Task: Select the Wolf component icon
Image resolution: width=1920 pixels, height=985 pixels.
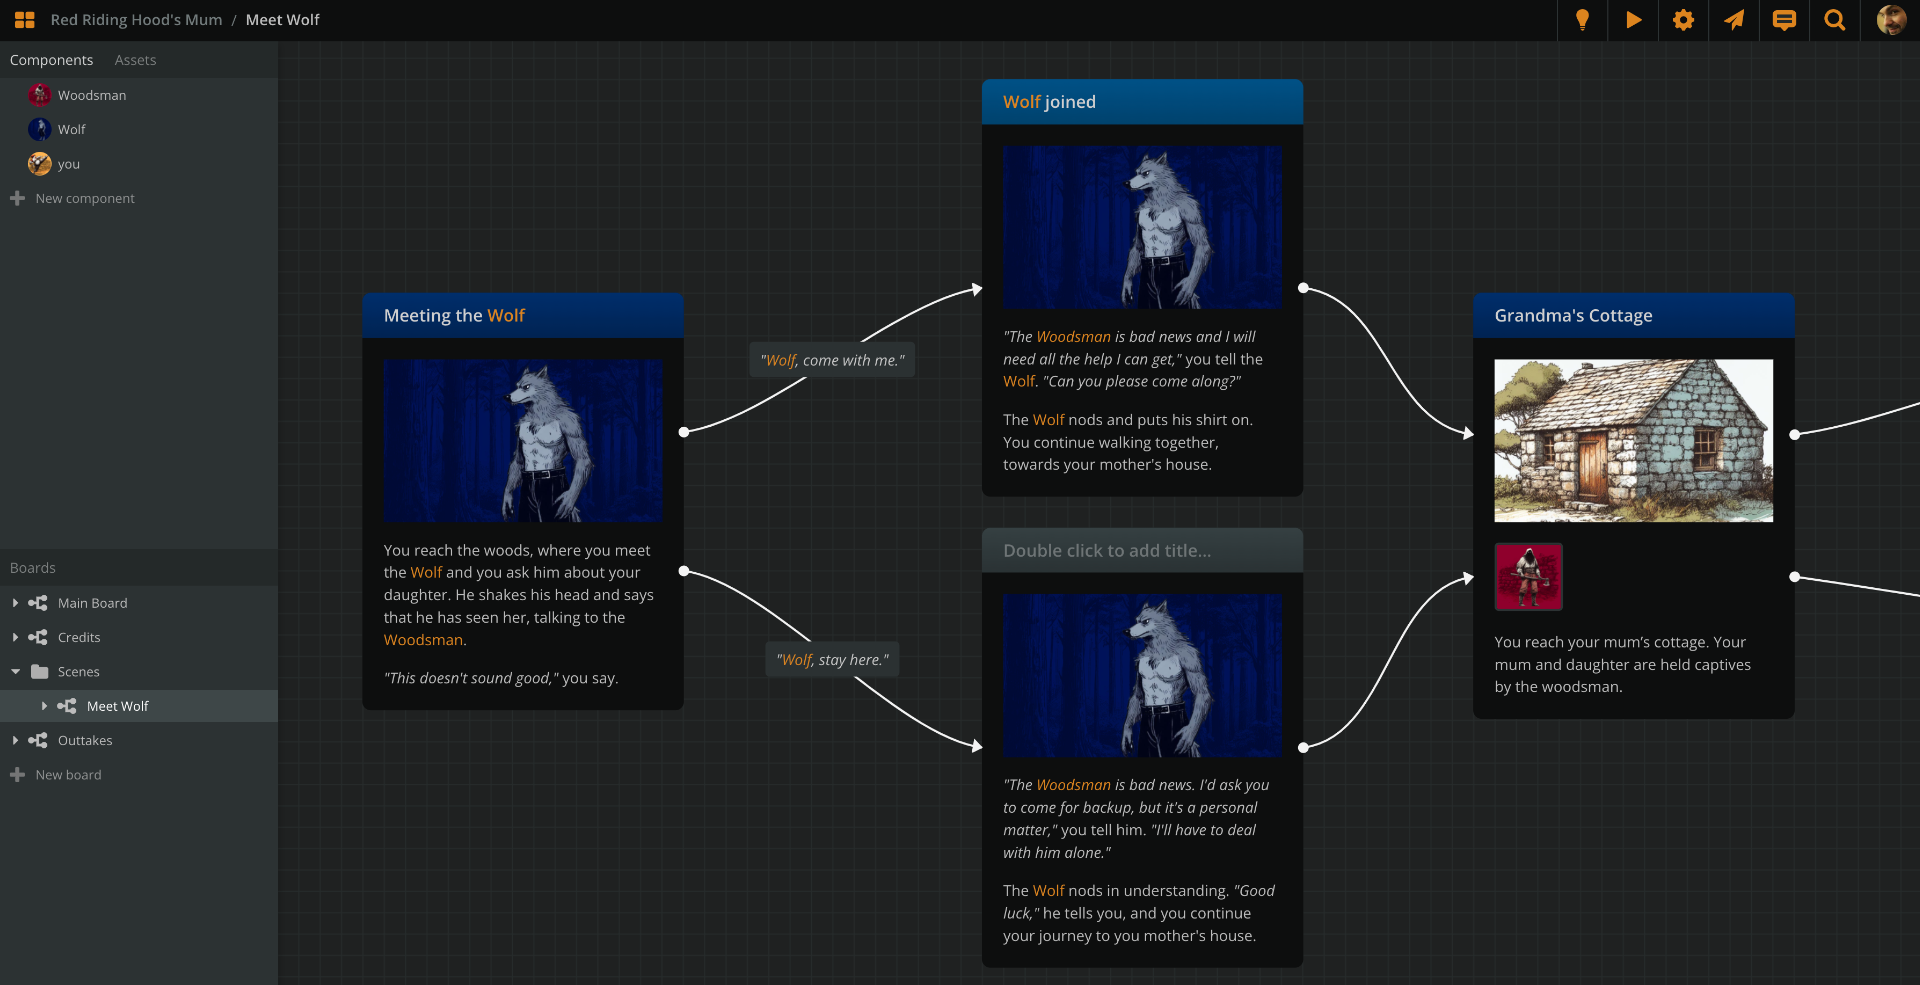Action: point(40,129)
